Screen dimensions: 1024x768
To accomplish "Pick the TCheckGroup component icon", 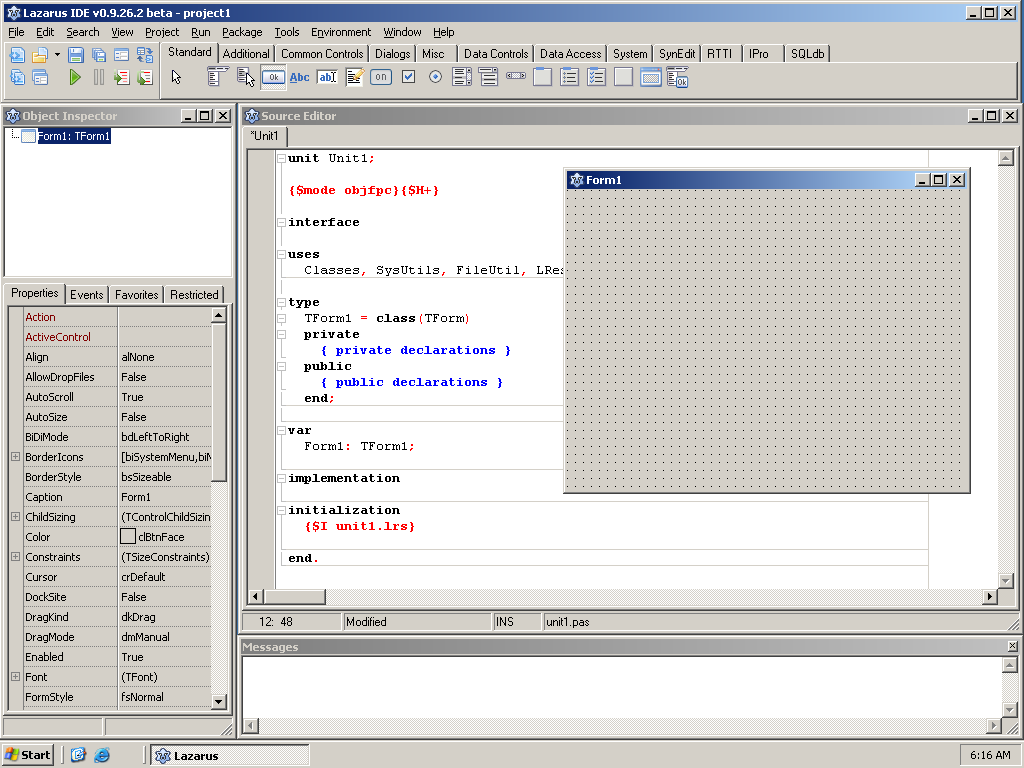I will point(596,77).
